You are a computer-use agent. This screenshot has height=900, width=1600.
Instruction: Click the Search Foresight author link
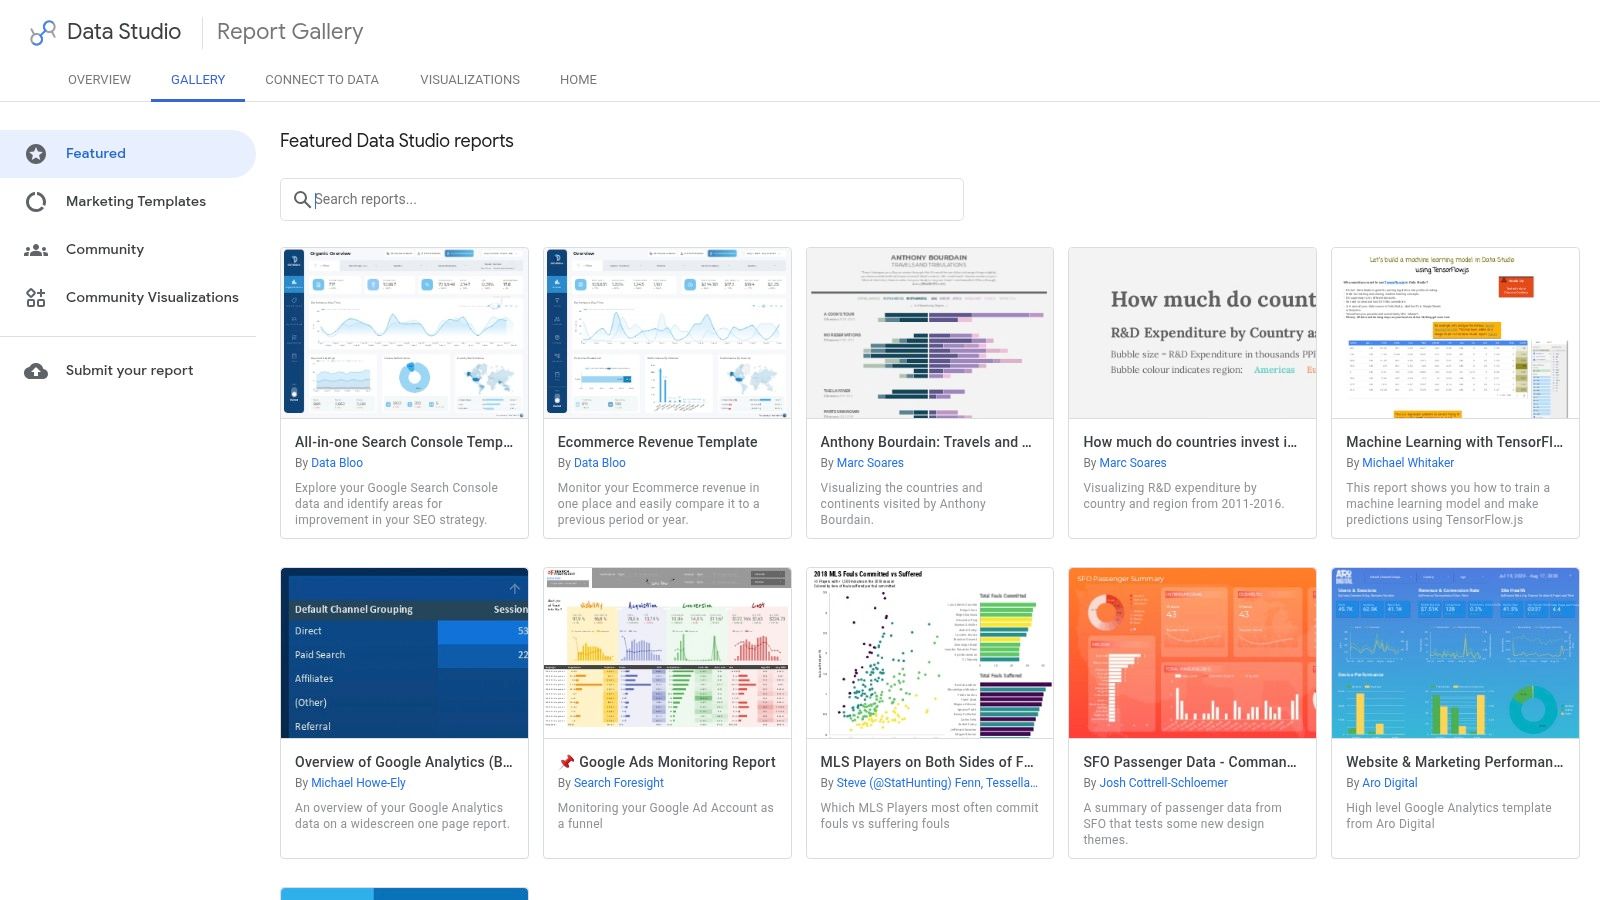click(x=619, y=783)
